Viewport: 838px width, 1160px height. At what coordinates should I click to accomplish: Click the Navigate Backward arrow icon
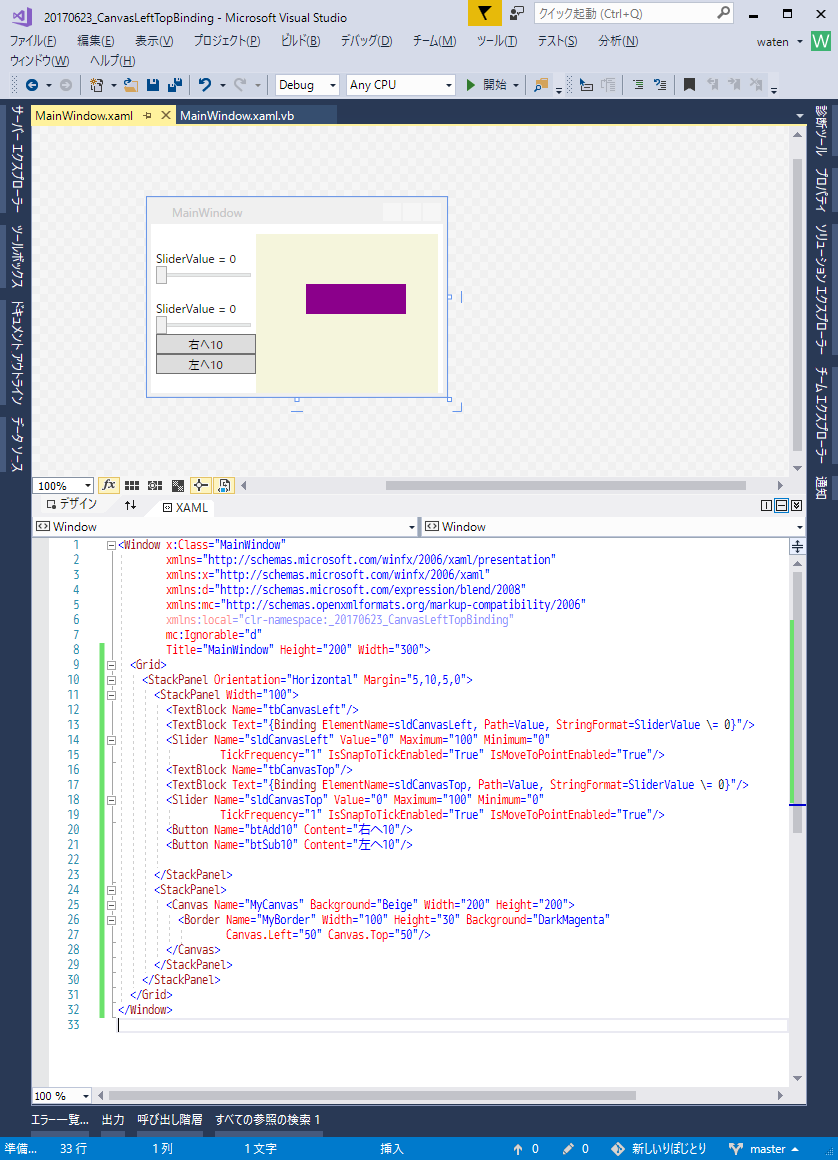coord(32,85)
